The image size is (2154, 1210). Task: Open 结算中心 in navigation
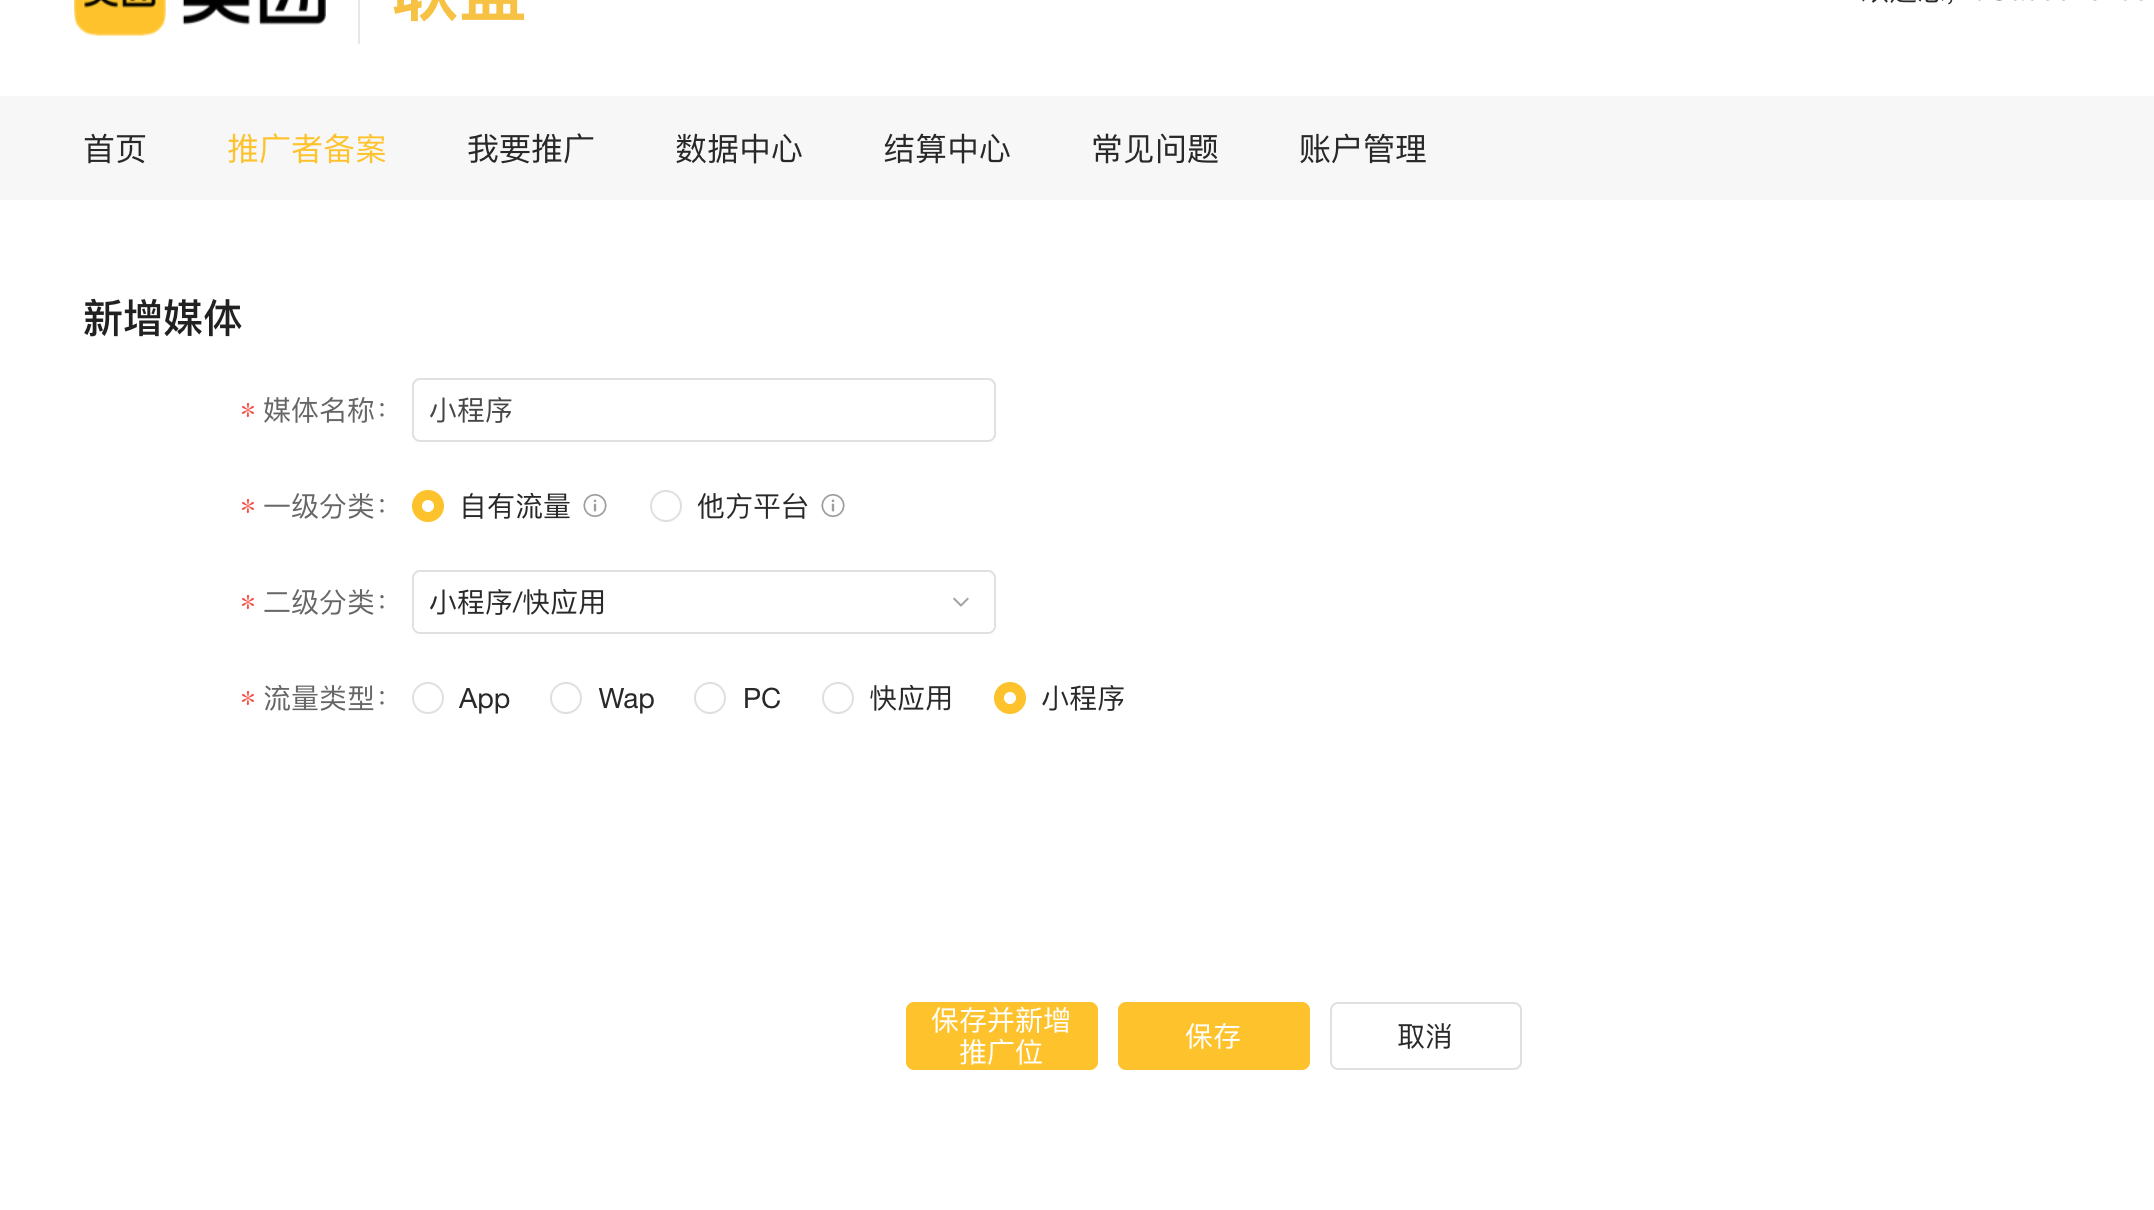tap(947, 149)
